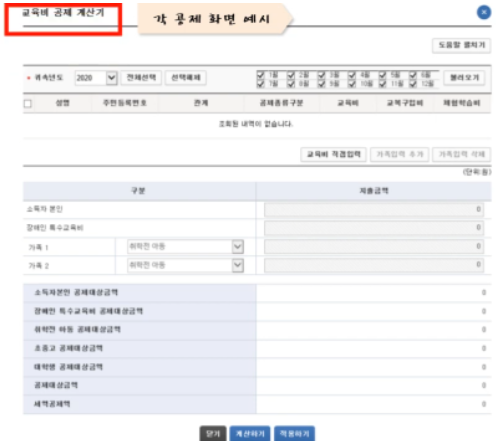Toggle the 8월 checkbox
The height and width of the screenshot is (441, 496).
click(x=291, y=84)
